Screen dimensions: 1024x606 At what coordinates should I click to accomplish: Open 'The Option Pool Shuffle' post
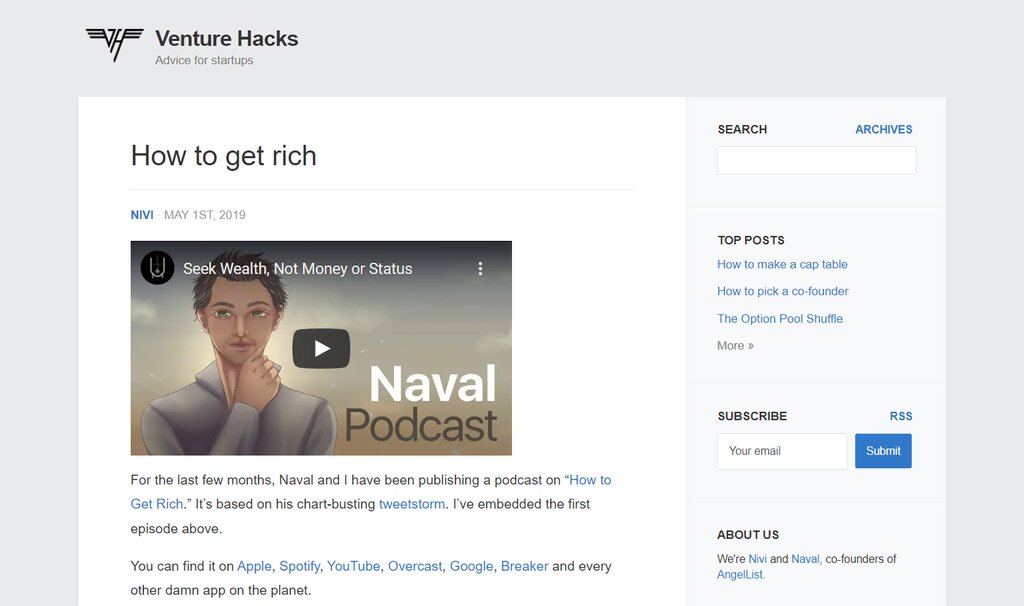(x=780, y=318)
